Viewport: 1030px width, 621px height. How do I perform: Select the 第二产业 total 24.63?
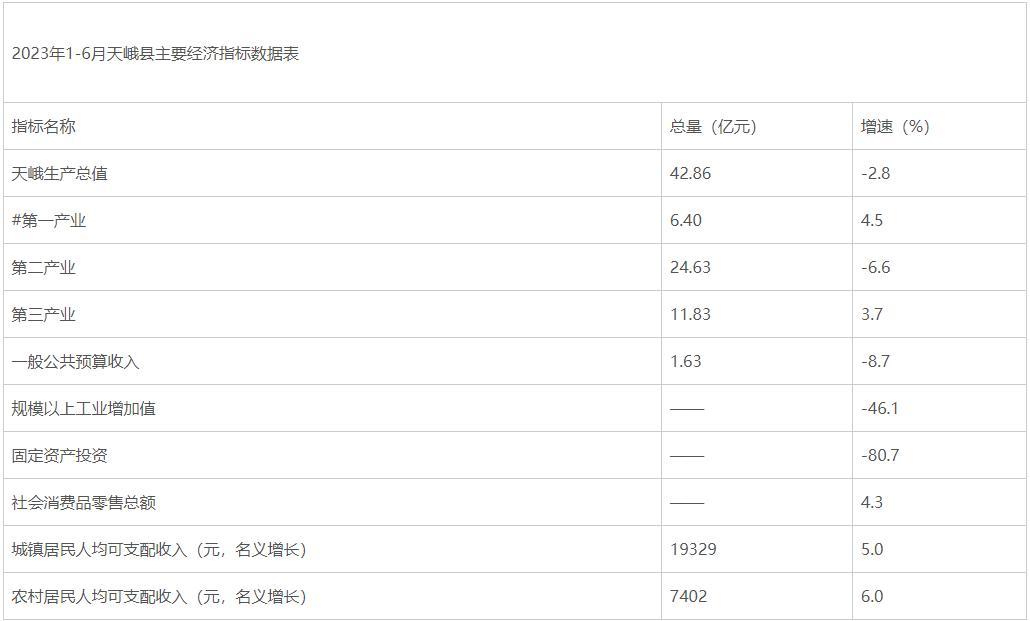(690, 267)
